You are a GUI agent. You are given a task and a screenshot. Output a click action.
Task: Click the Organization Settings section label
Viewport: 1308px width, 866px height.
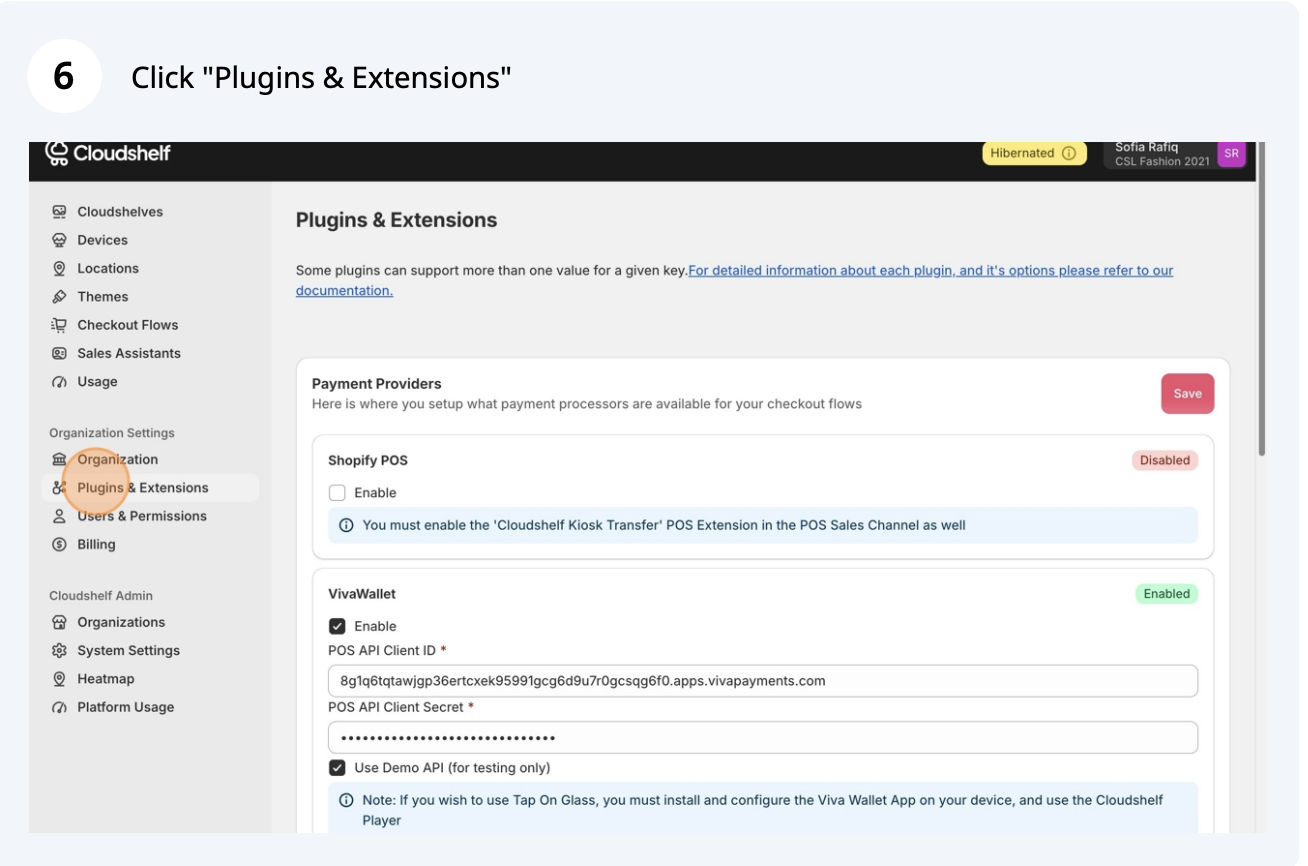click(x=112, y=433)
